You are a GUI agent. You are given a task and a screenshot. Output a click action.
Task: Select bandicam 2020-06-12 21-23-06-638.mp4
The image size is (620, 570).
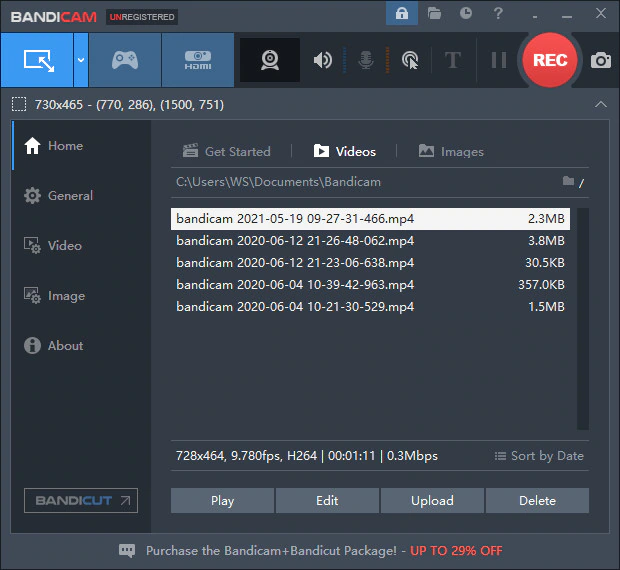(370, 263)
